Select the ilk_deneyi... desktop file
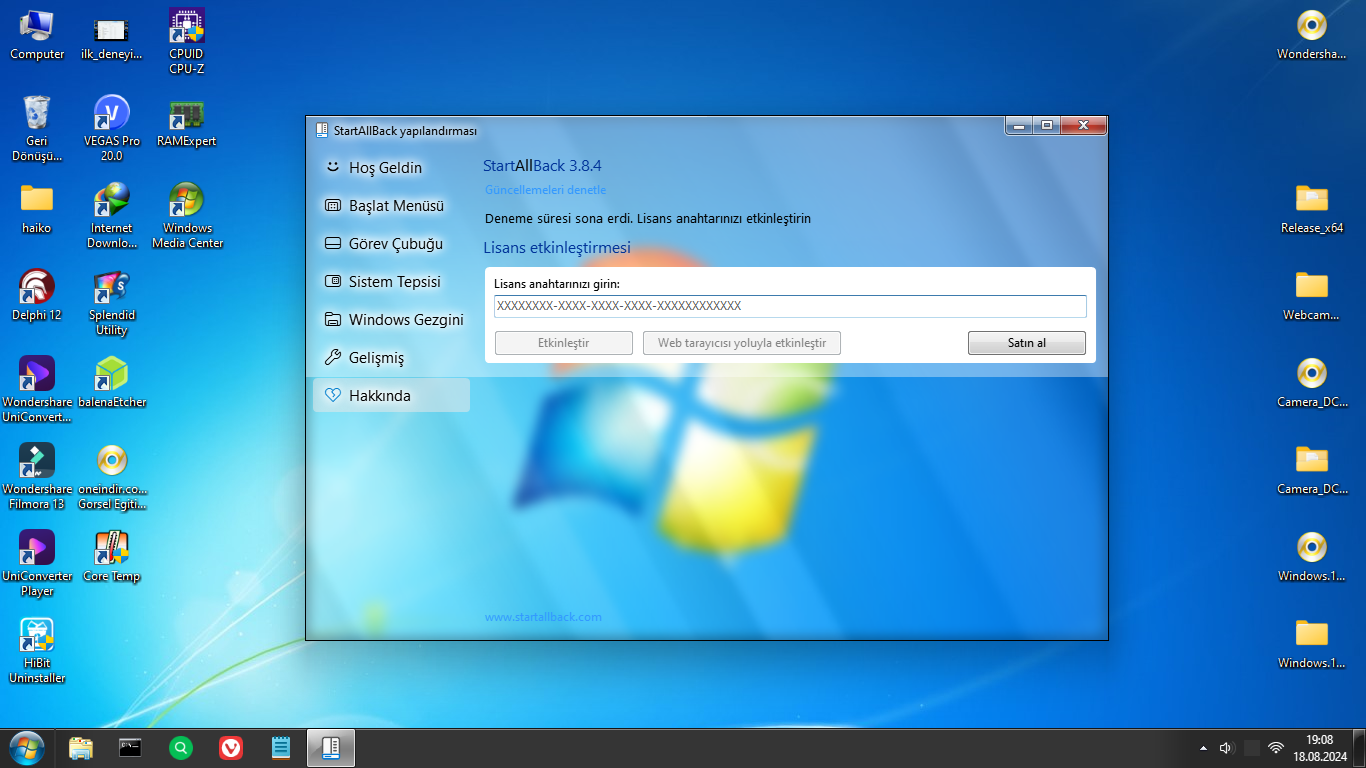1366x768 pixels. pyautogui.click(x=112, y=36)
